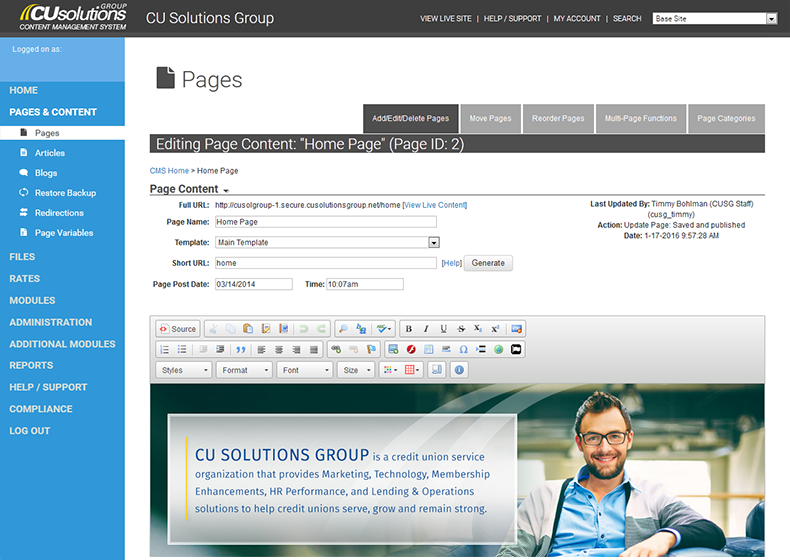Open the Format dropdown
This screenshot has height=560, width=790.
click(x=244, y=370)
